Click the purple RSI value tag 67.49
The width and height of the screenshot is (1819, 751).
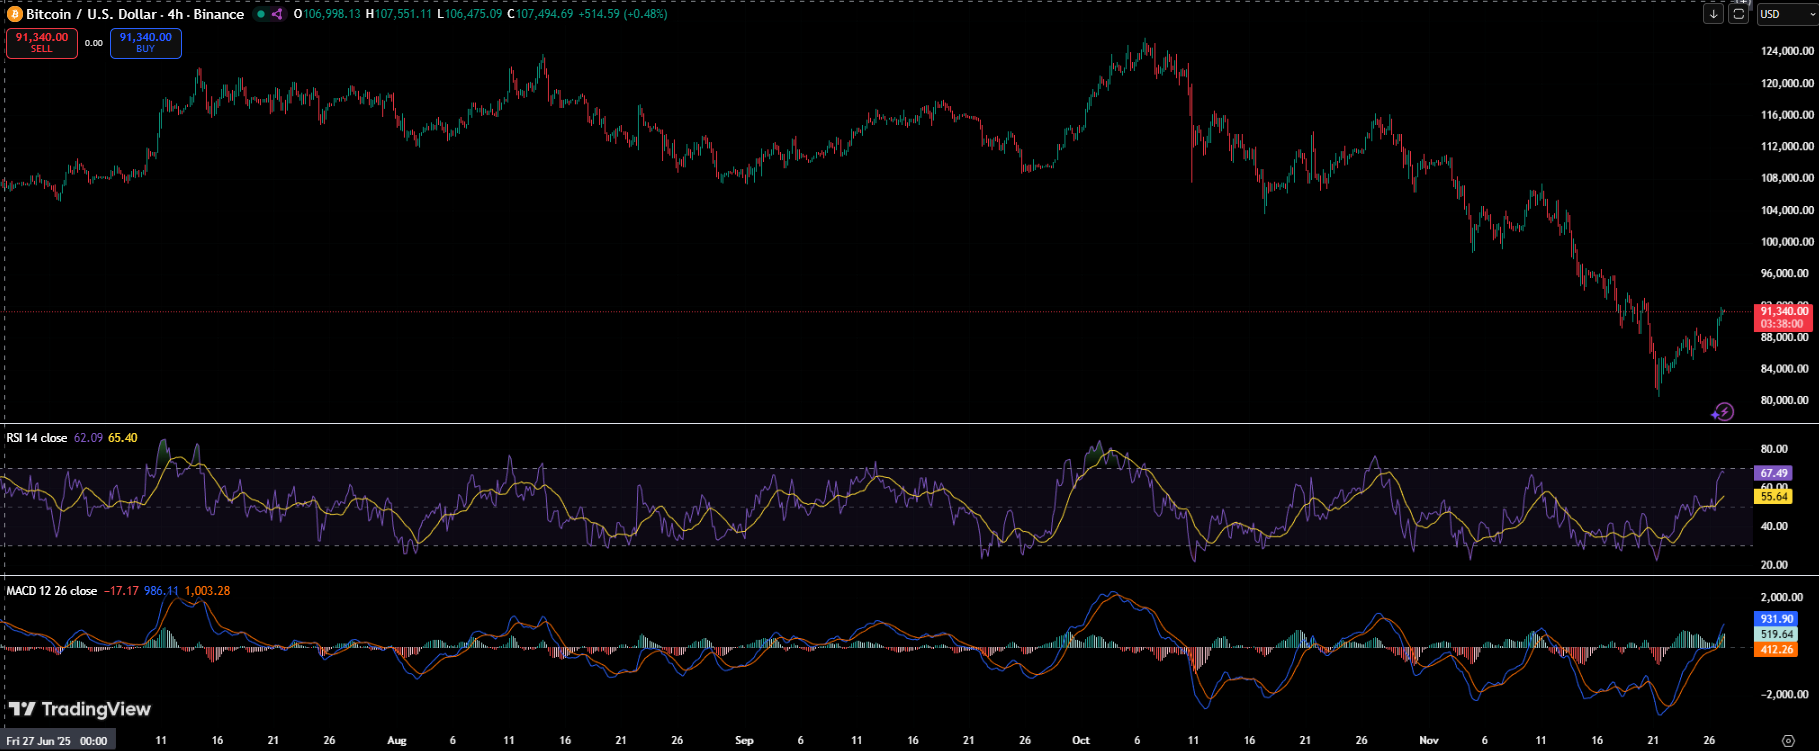[1773, 473]
